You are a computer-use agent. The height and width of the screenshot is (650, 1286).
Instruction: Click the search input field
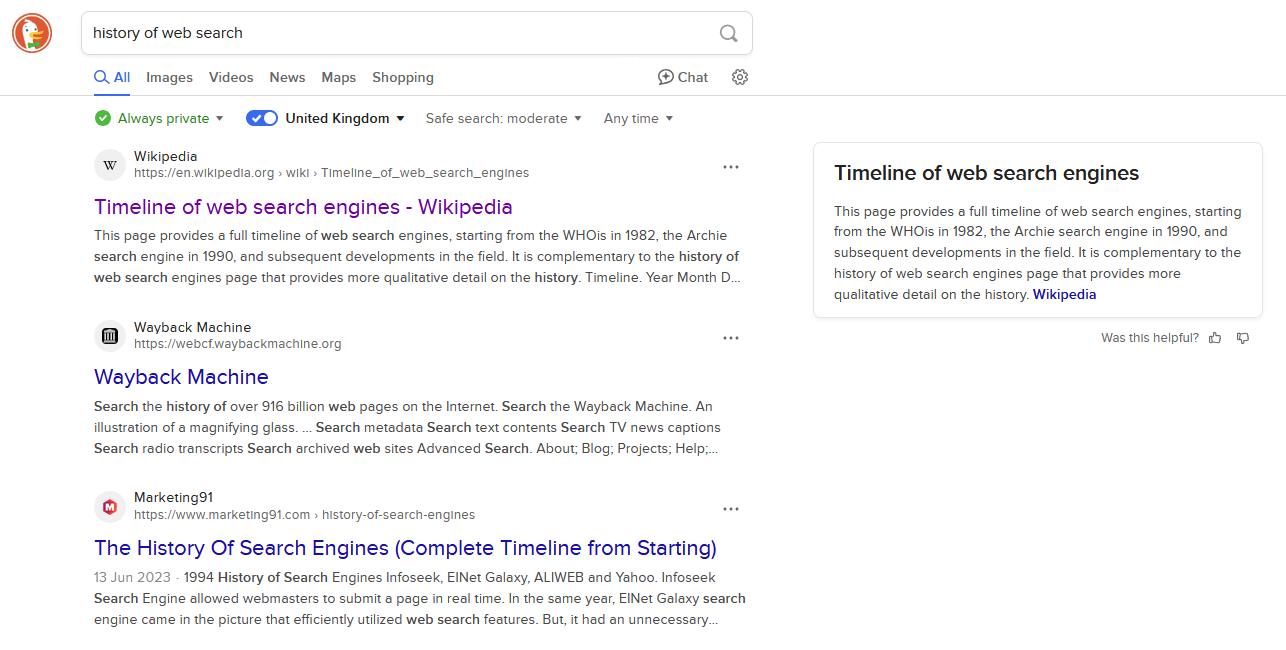[400, 33]
